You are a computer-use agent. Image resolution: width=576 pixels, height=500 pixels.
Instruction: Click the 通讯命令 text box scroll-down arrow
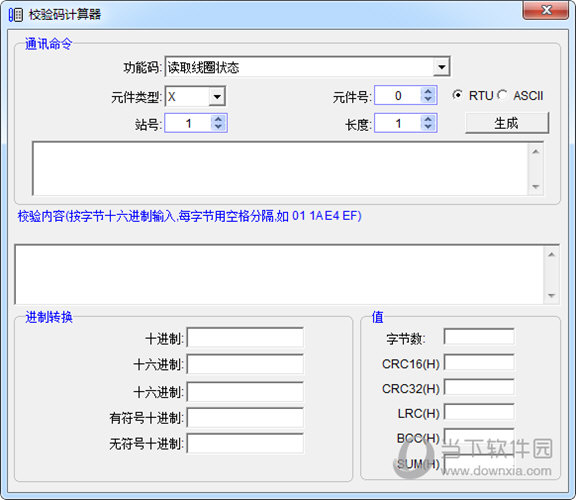pos(536,187)
